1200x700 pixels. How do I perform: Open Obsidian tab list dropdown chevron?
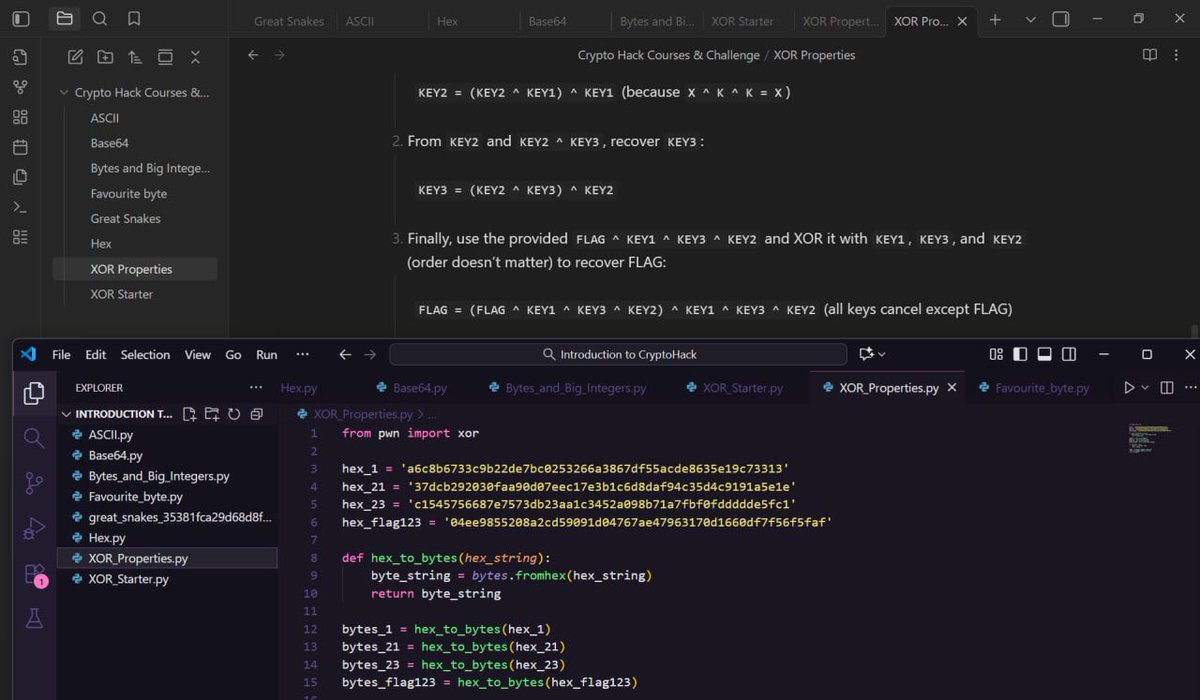(x=1030, y=20)
